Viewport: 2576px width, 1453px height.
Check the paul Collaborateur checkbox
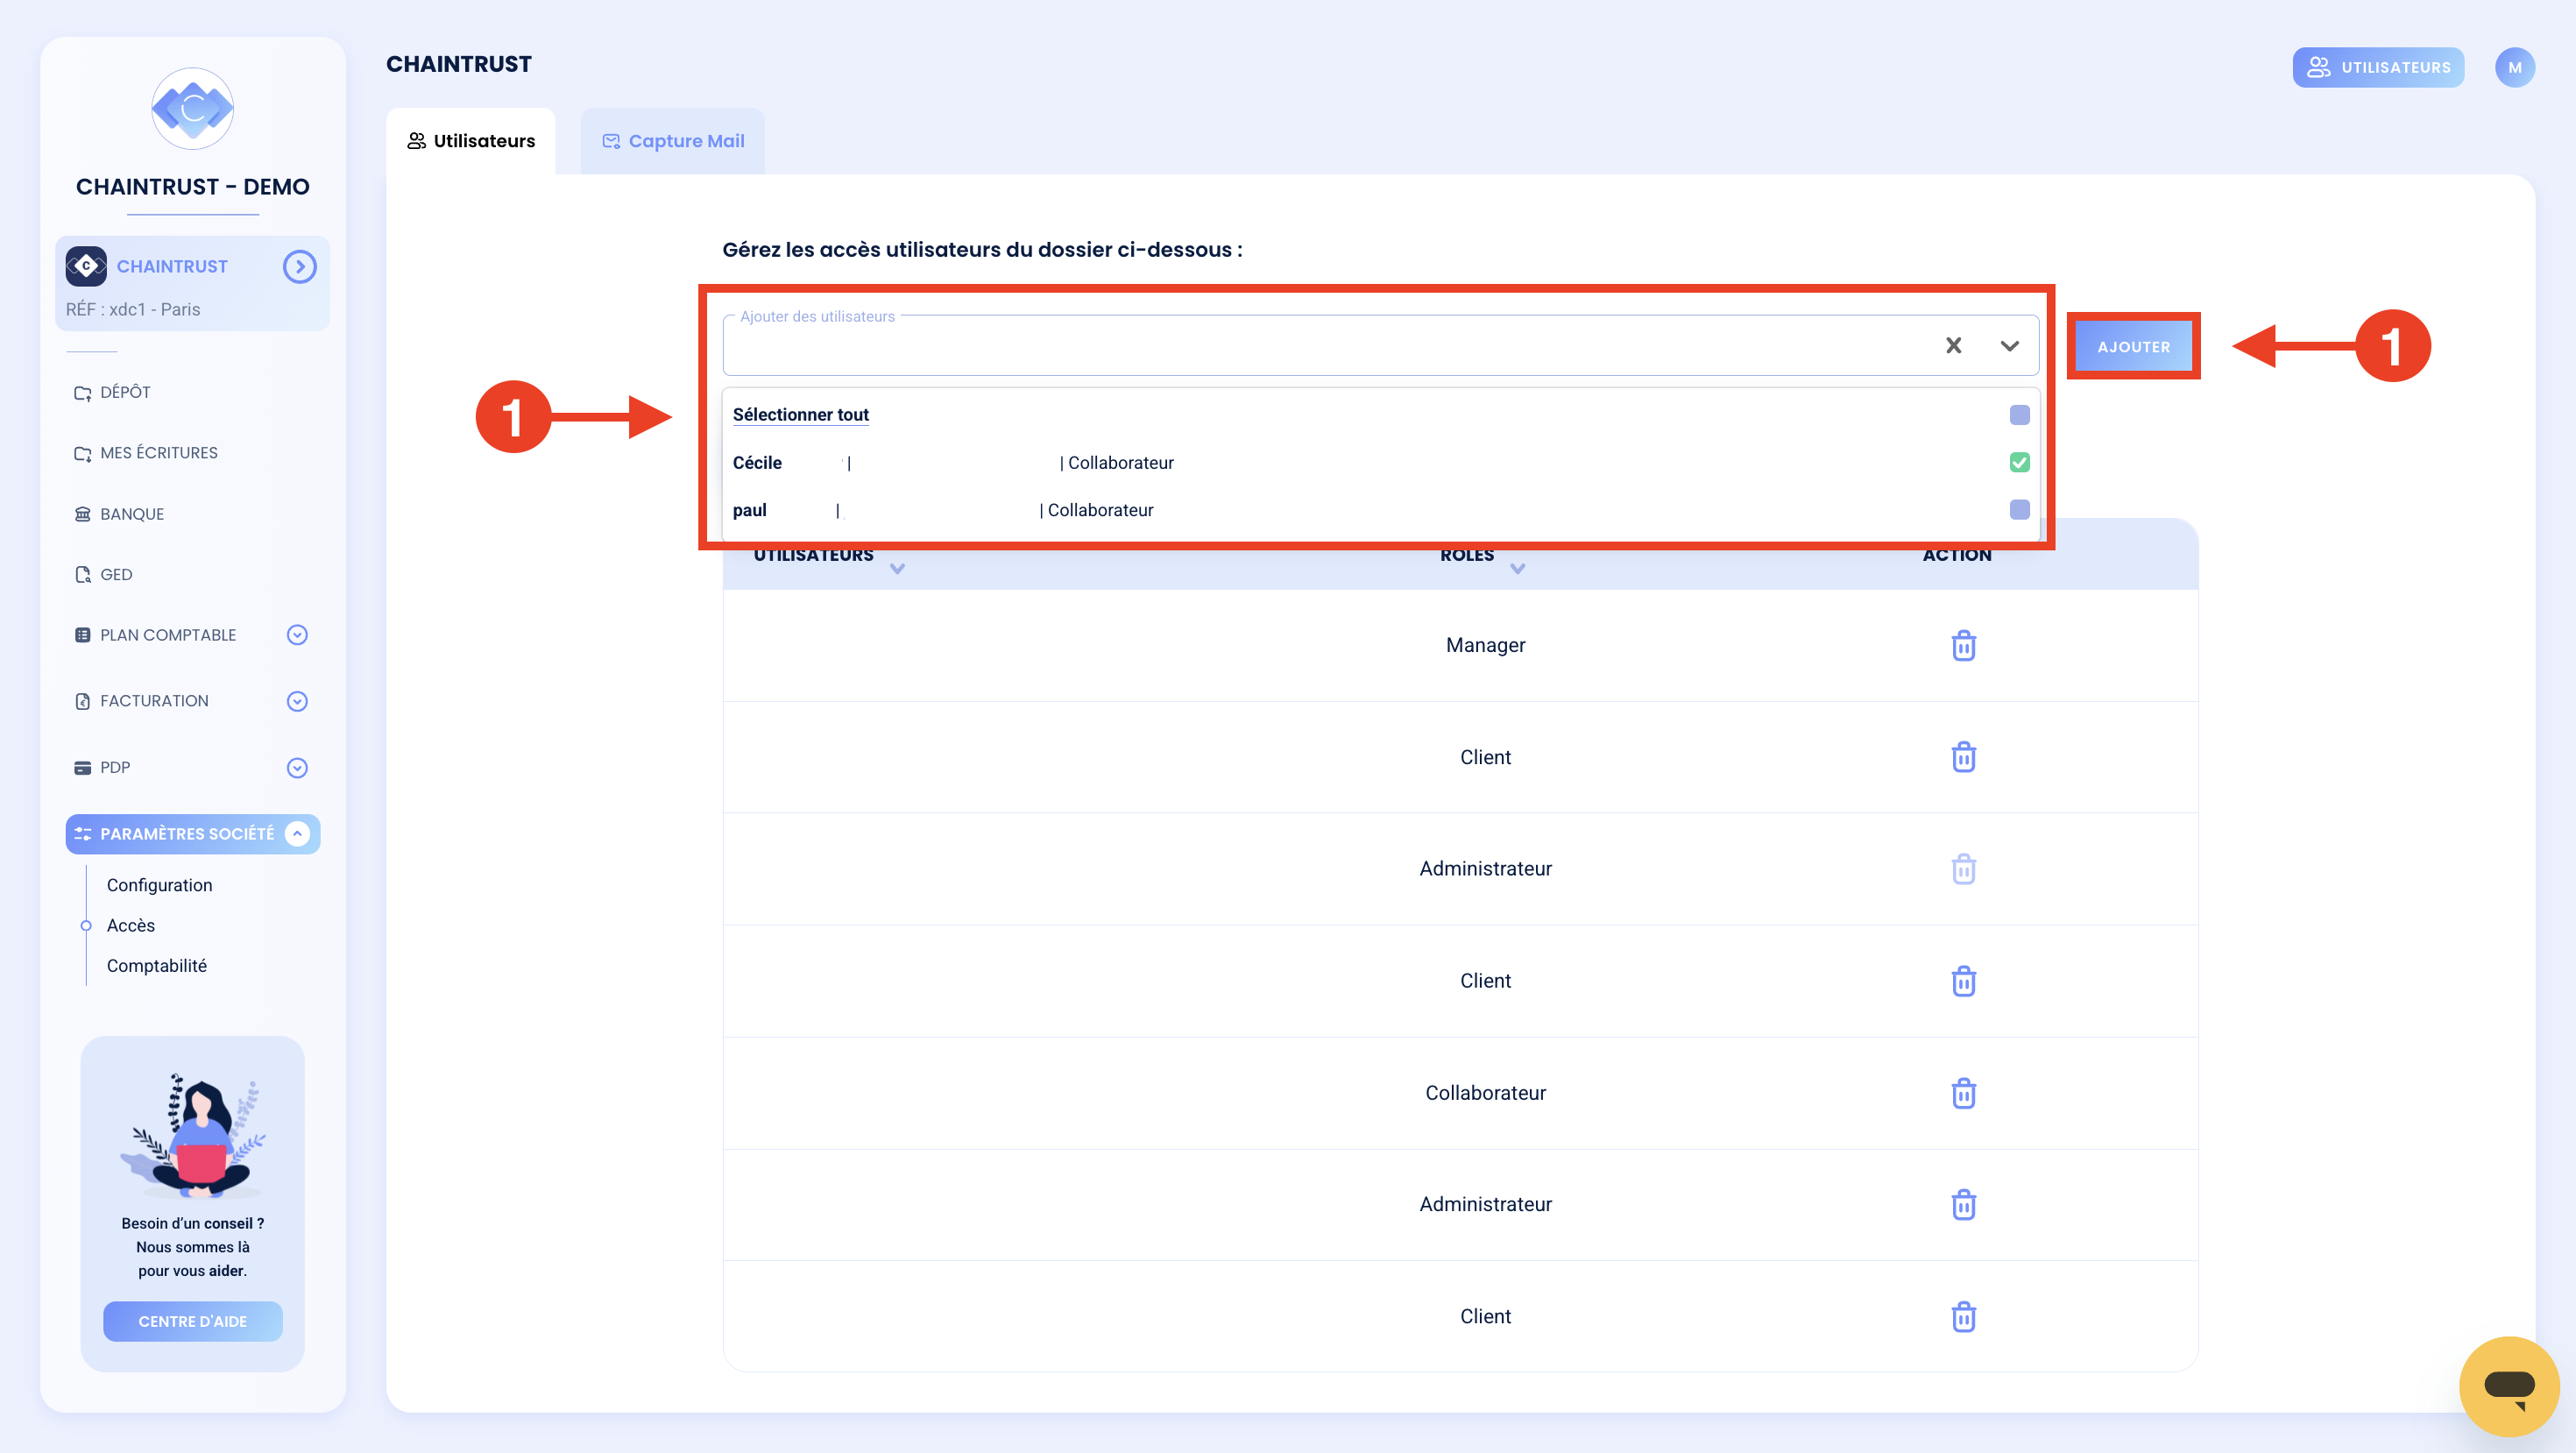click(x=2019, y=509)
